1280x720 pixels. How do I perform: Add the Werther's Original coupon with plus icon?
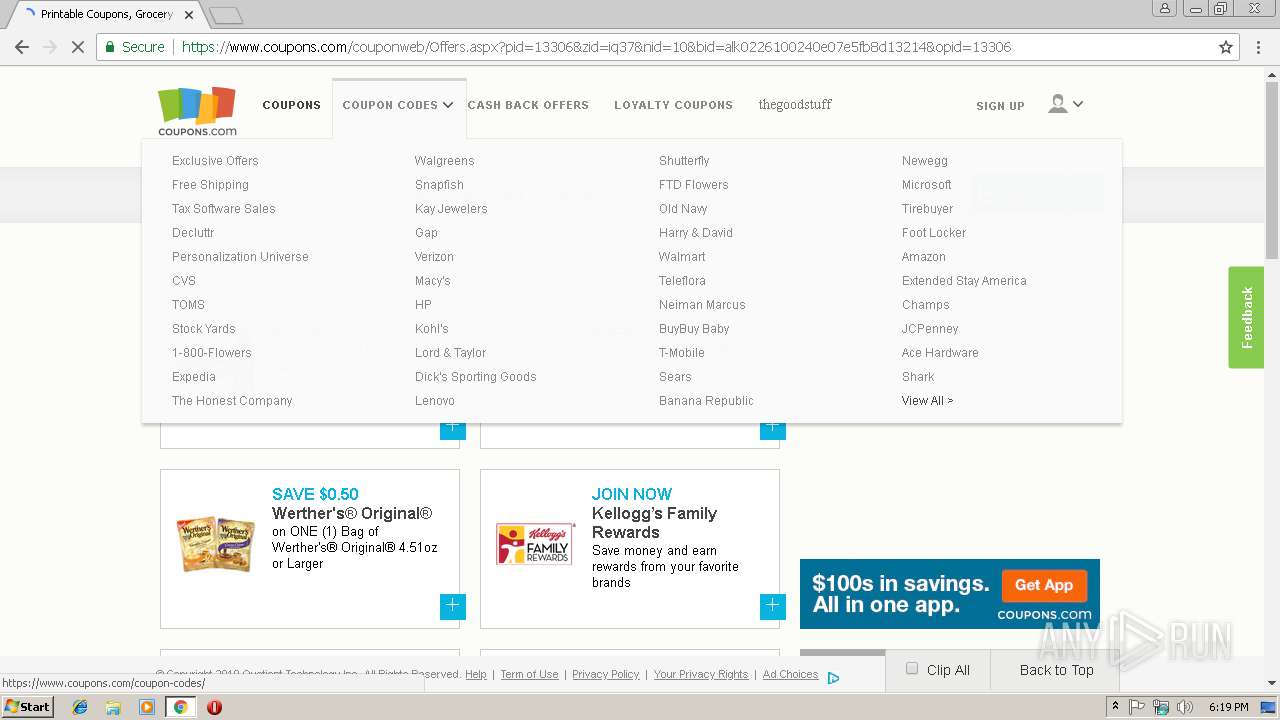click(452, 606)
